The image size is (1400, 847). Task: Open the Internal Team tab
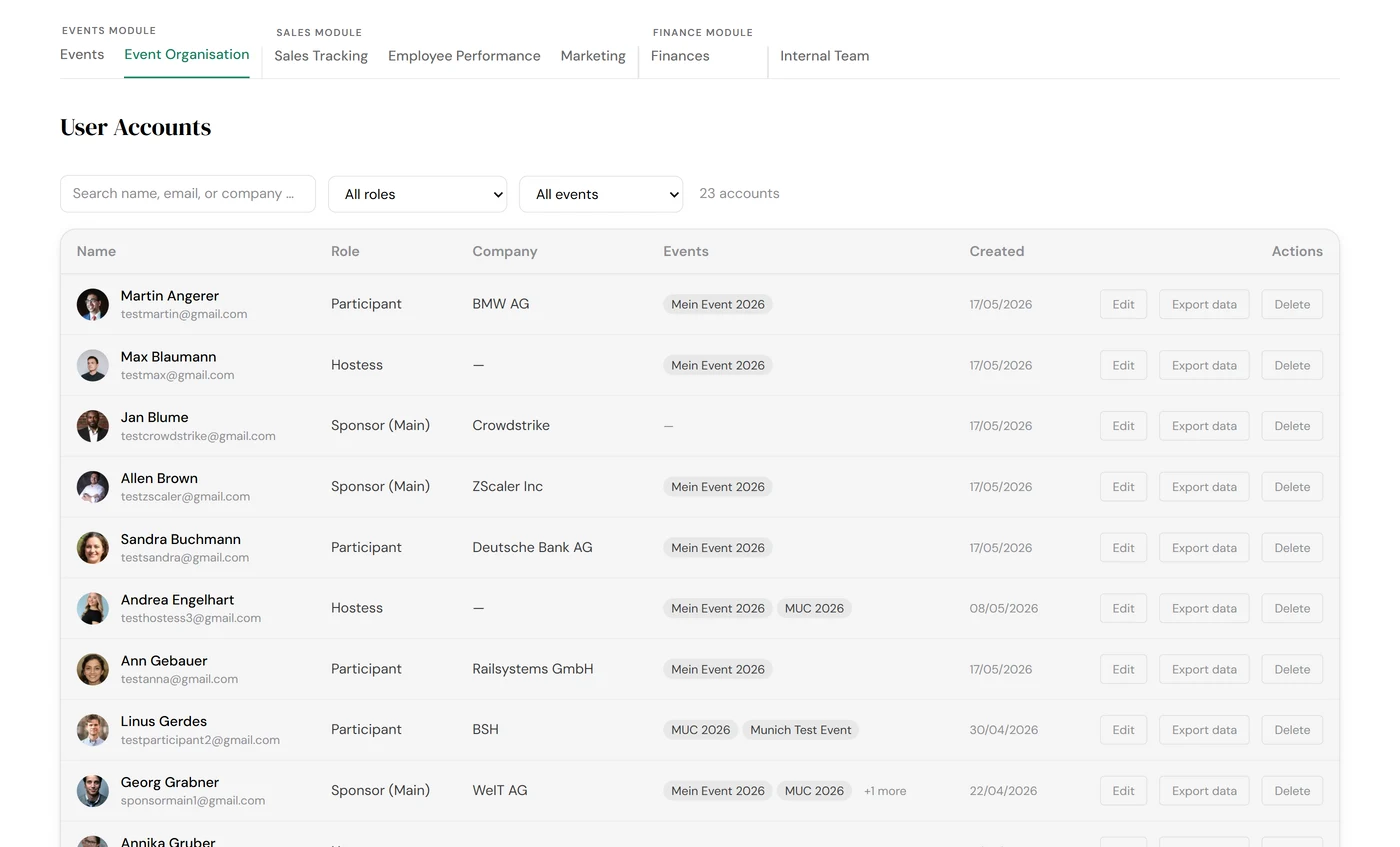tap(825, 56)
